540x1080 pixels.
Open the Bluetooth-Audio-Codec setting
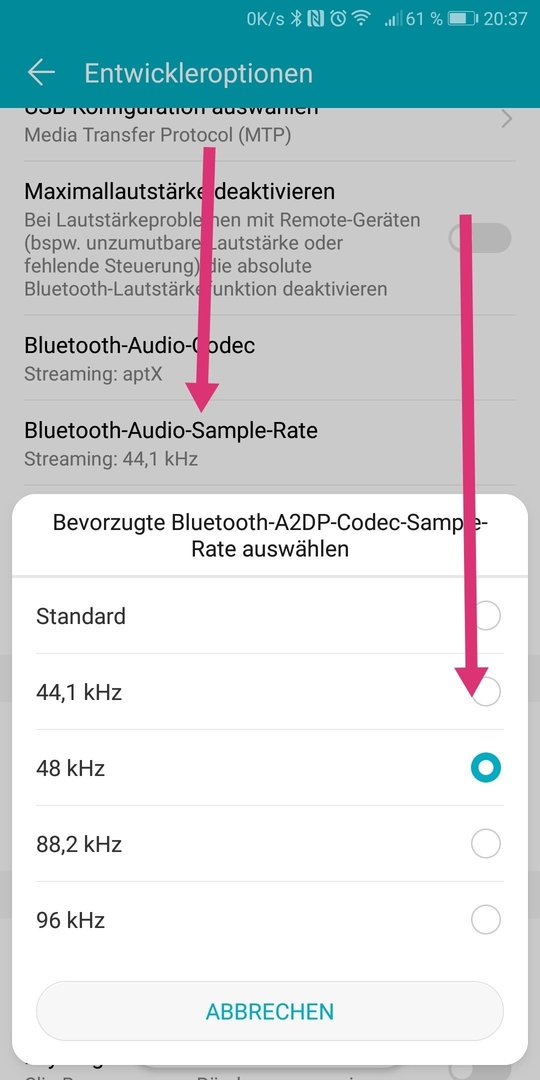(x=269, y=358)
